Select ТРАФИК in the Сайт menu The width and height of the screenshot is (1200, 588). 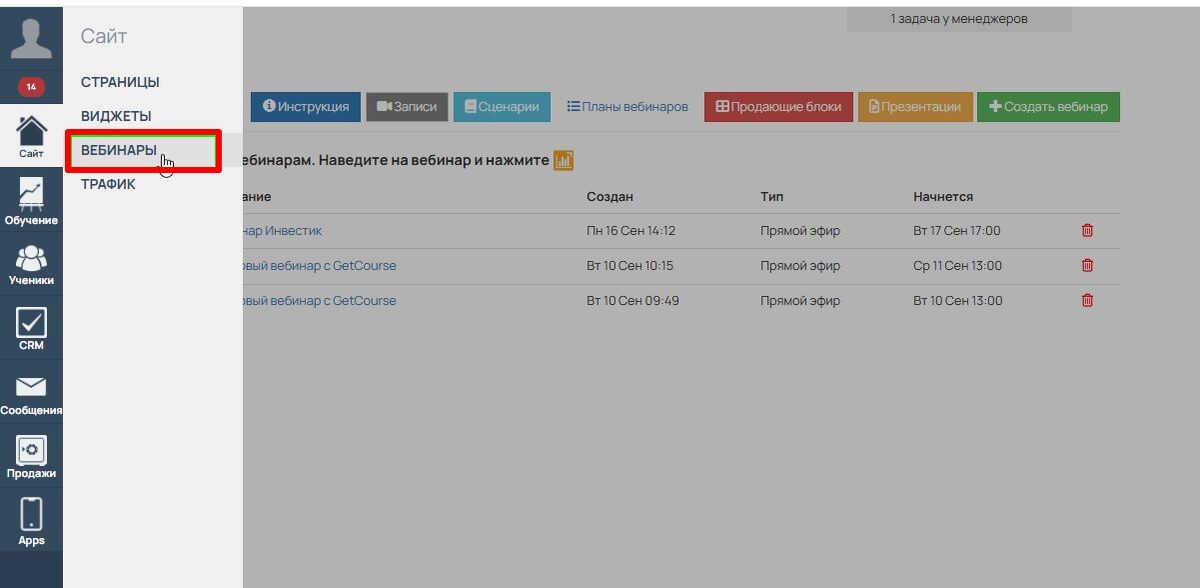(x=108, y=184)
